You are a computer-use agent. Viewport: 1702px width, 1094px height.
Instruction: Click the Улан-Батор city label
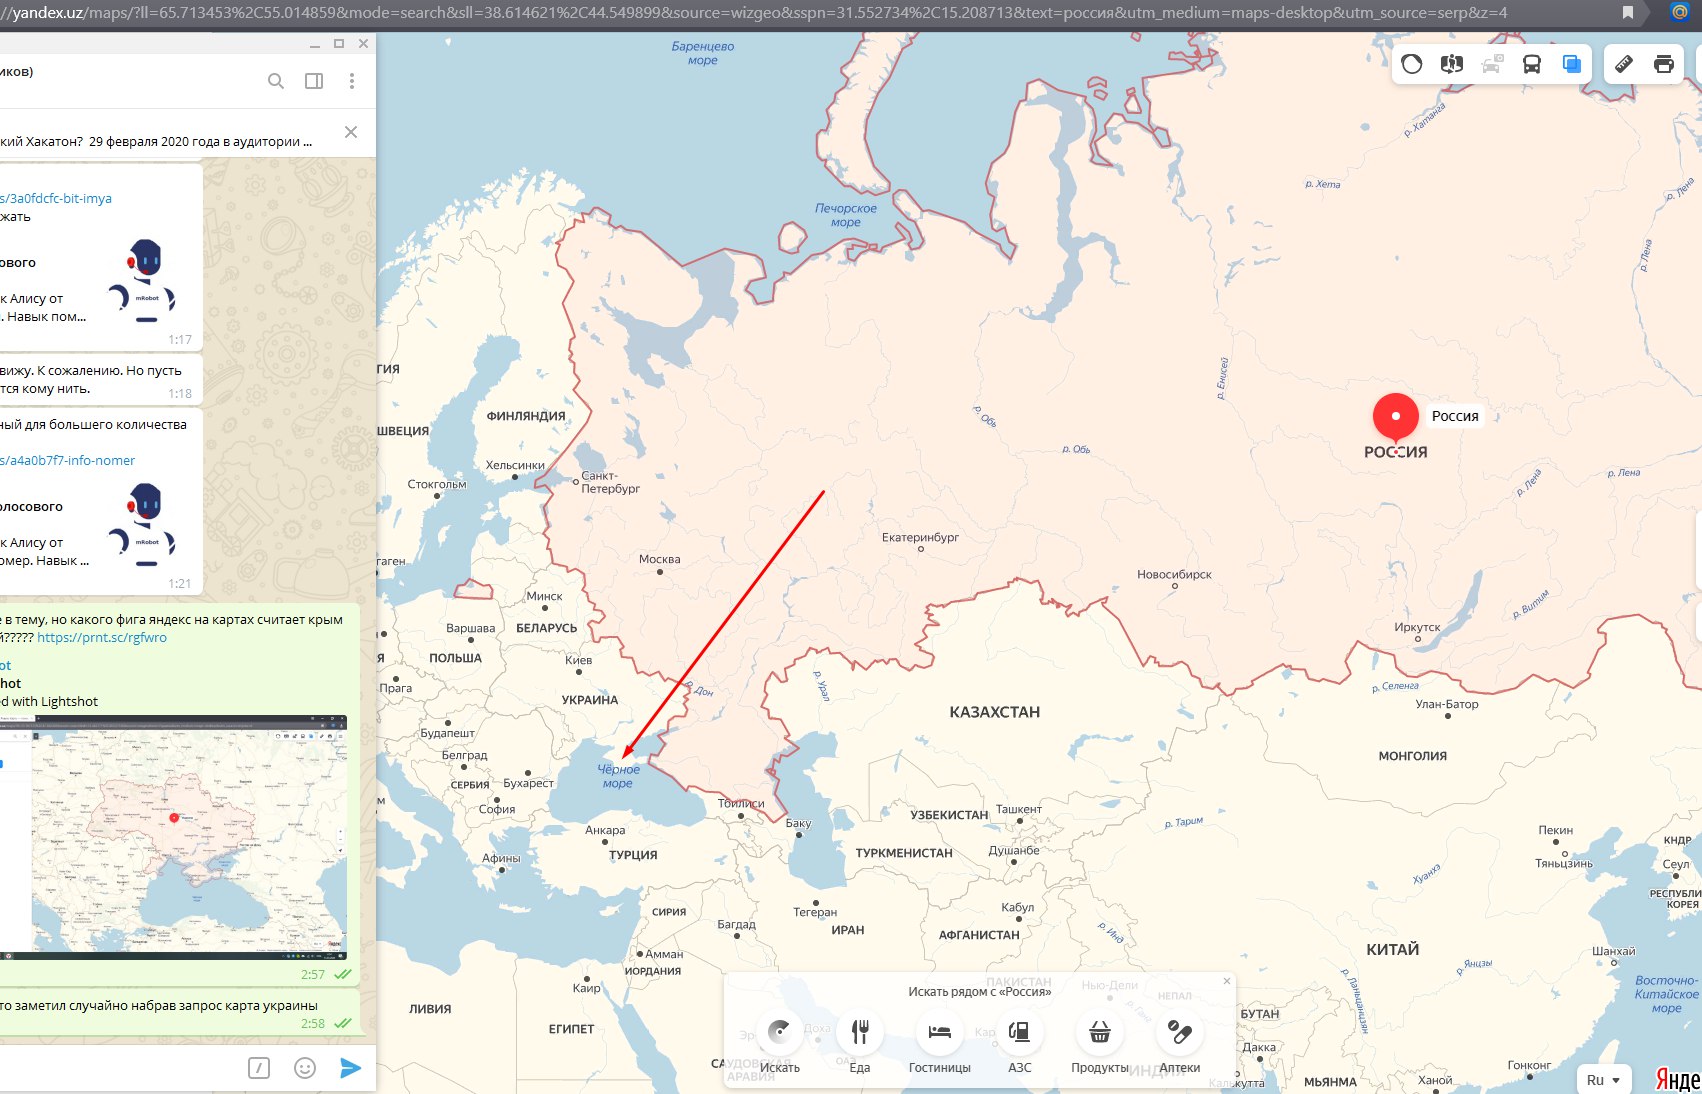1447,704
